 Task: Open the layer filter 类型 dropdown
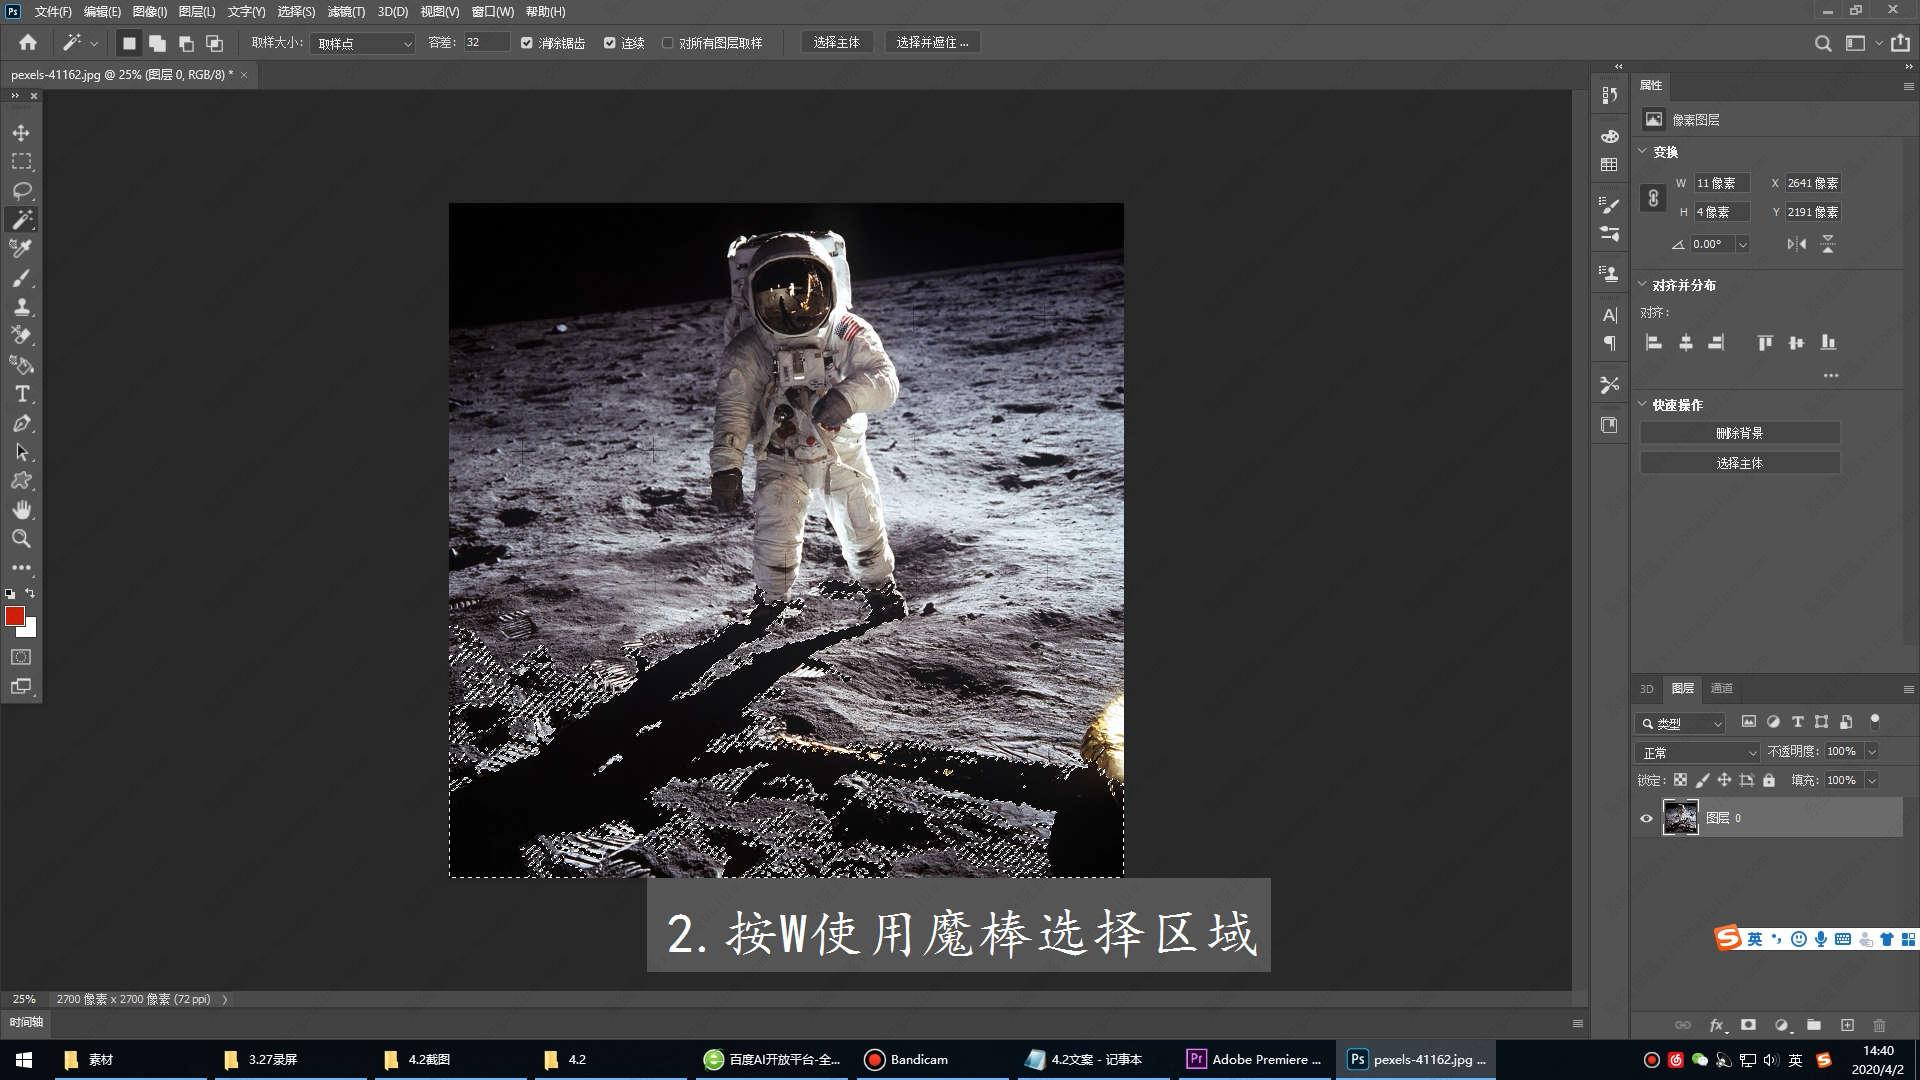(1681, 723)
